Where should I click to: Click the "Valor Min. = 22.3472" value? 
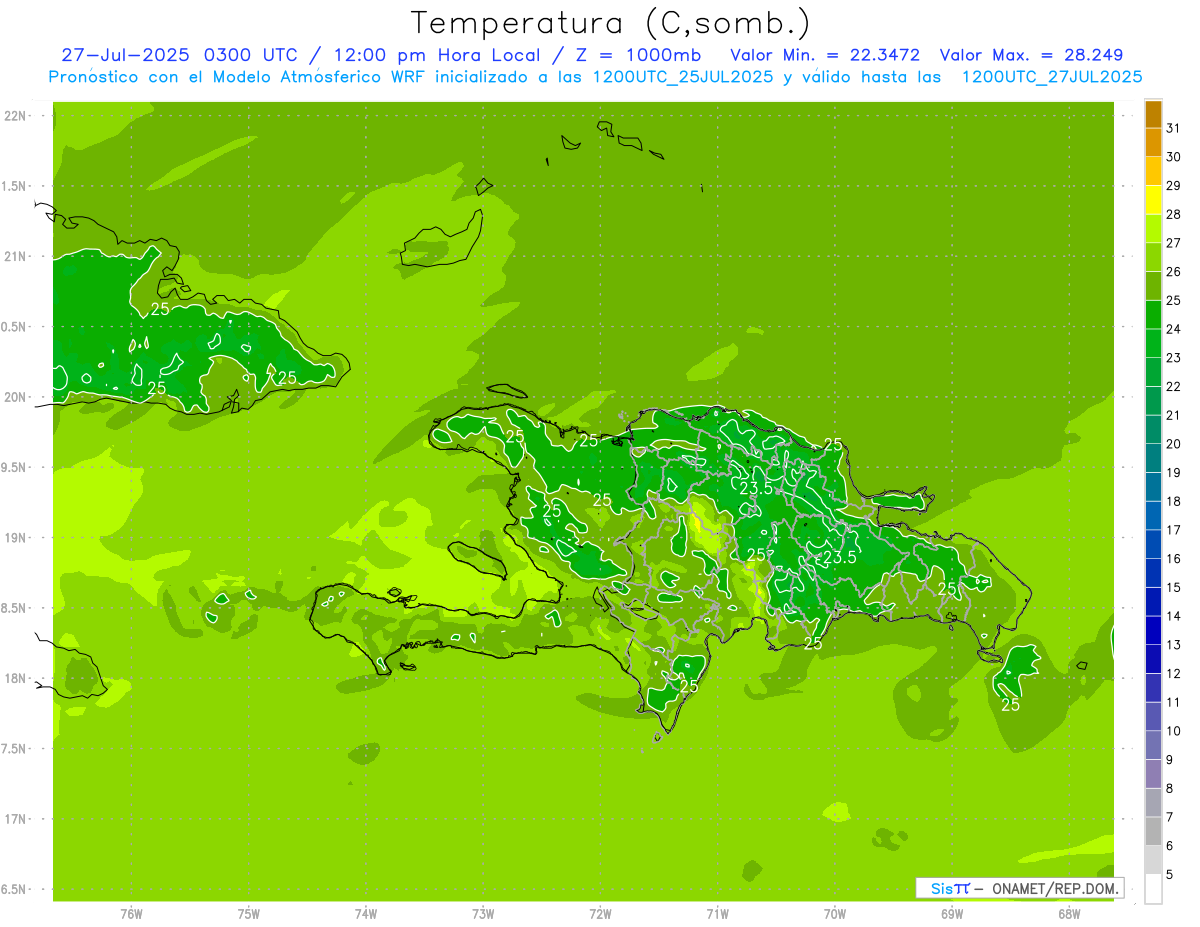[x=825, y=55]
